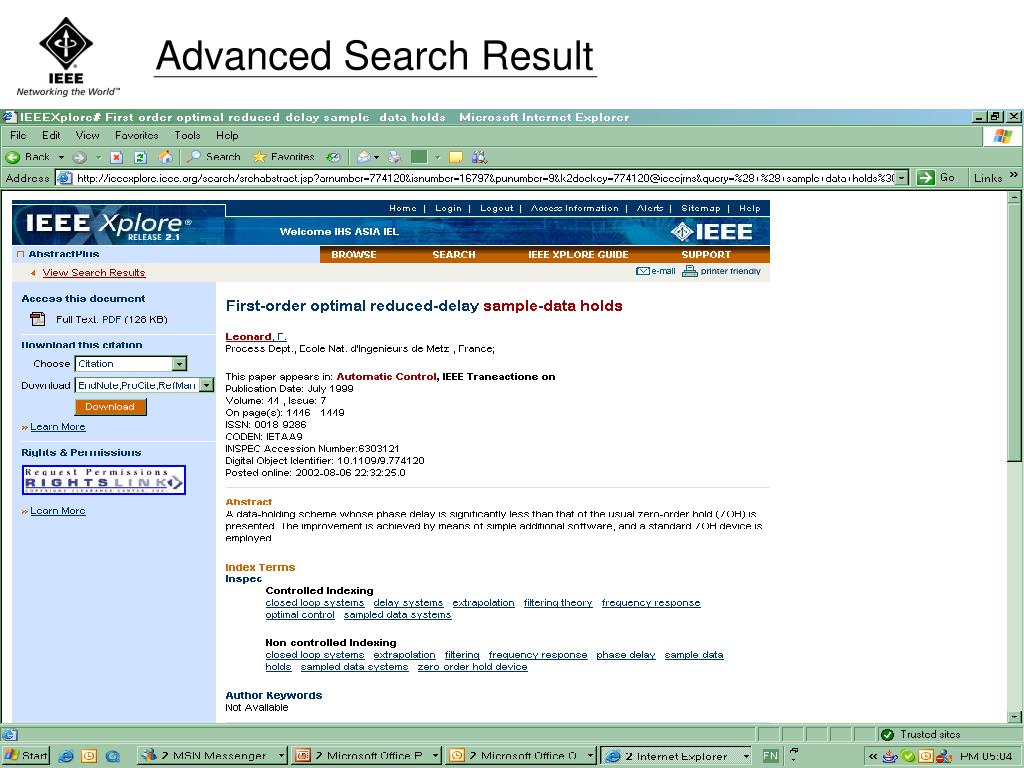The image size is (1024, 768).
Task: Click the browser Forward arrow icon
Action: coord(80,157)
